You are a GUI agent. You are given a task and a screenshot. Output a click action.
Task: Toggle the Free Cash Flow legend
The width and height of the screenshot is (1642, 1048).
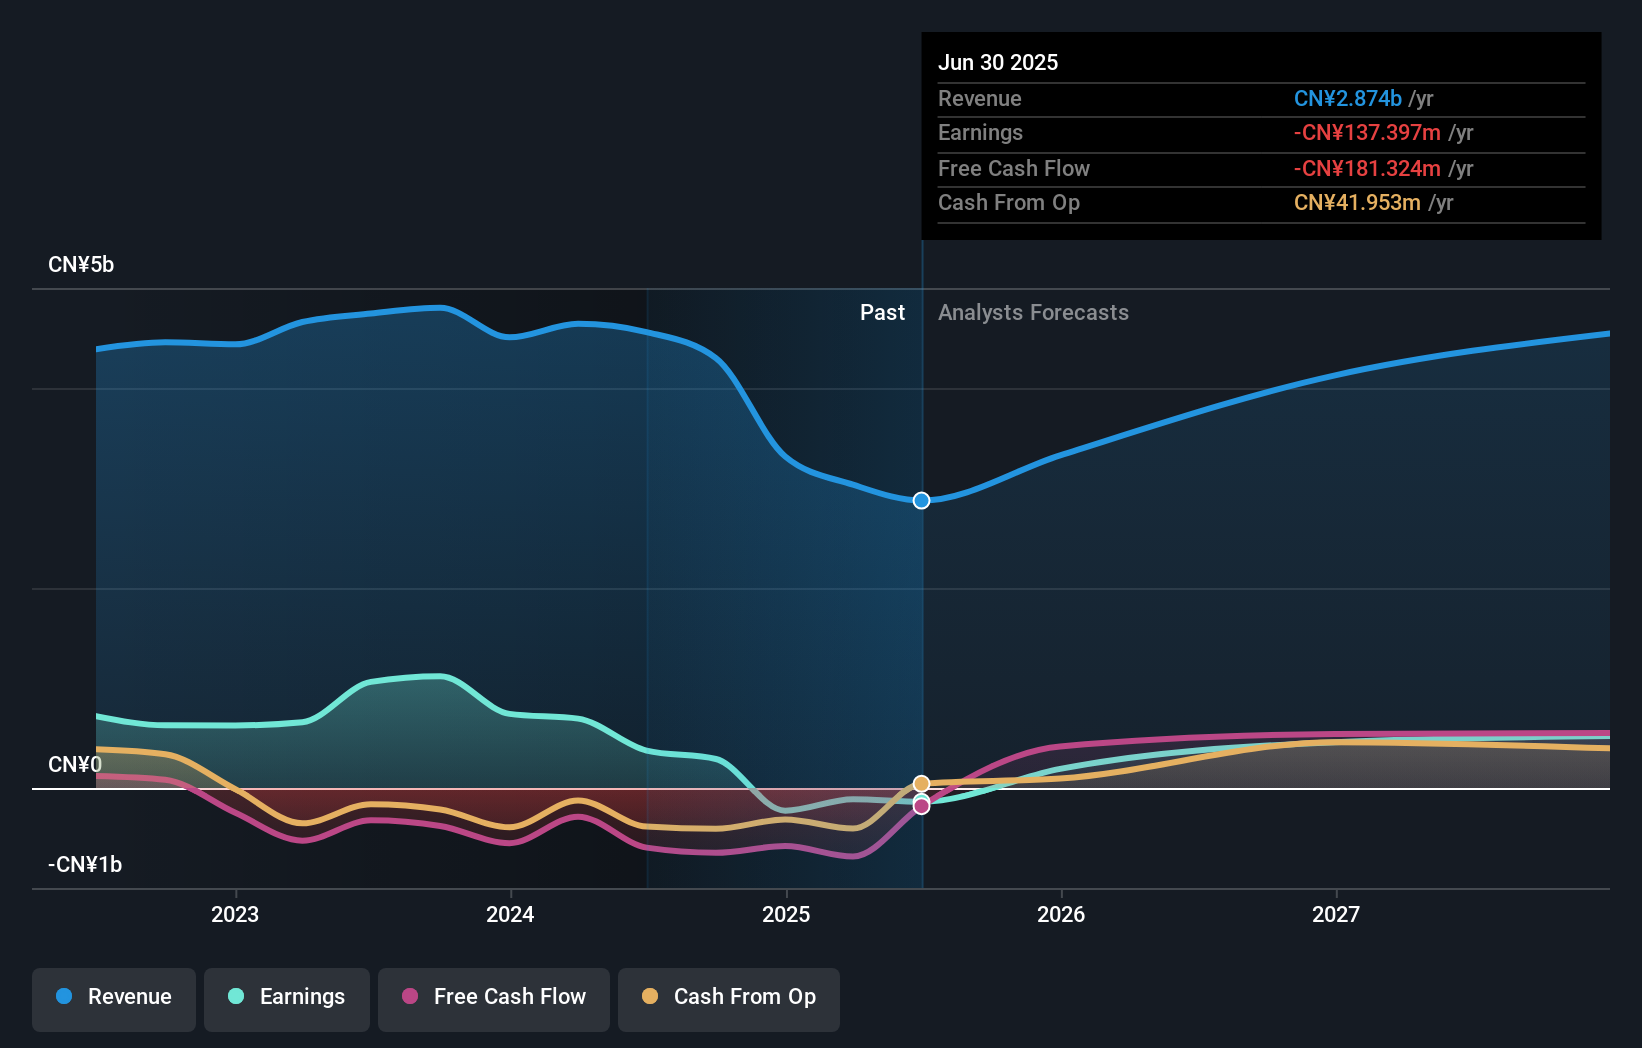point(494,997)
